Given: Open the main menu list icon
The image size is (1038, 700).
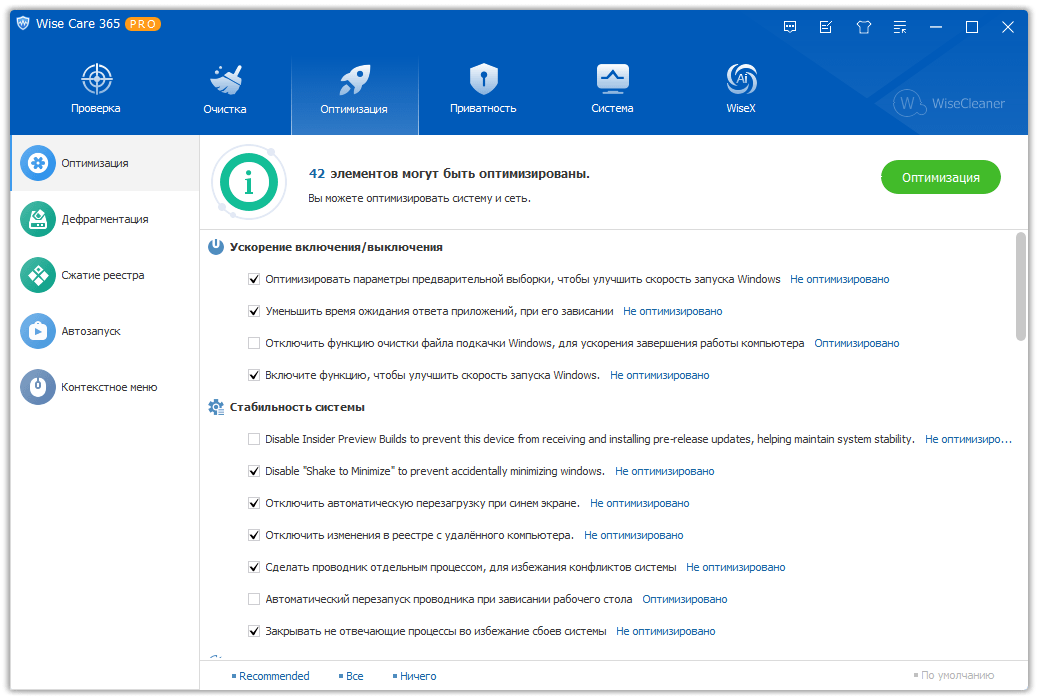Looking at the screenshot, I should click(899, 27).
